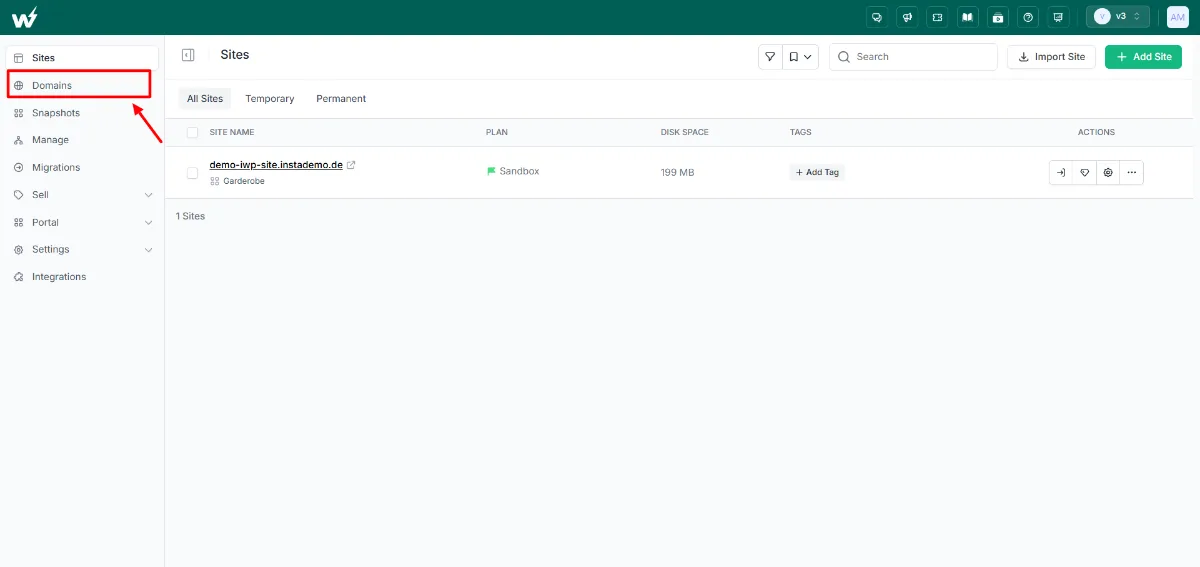The image size is (1200, 567).
Task: Click into the Search sites field
Action: point(913,57)
